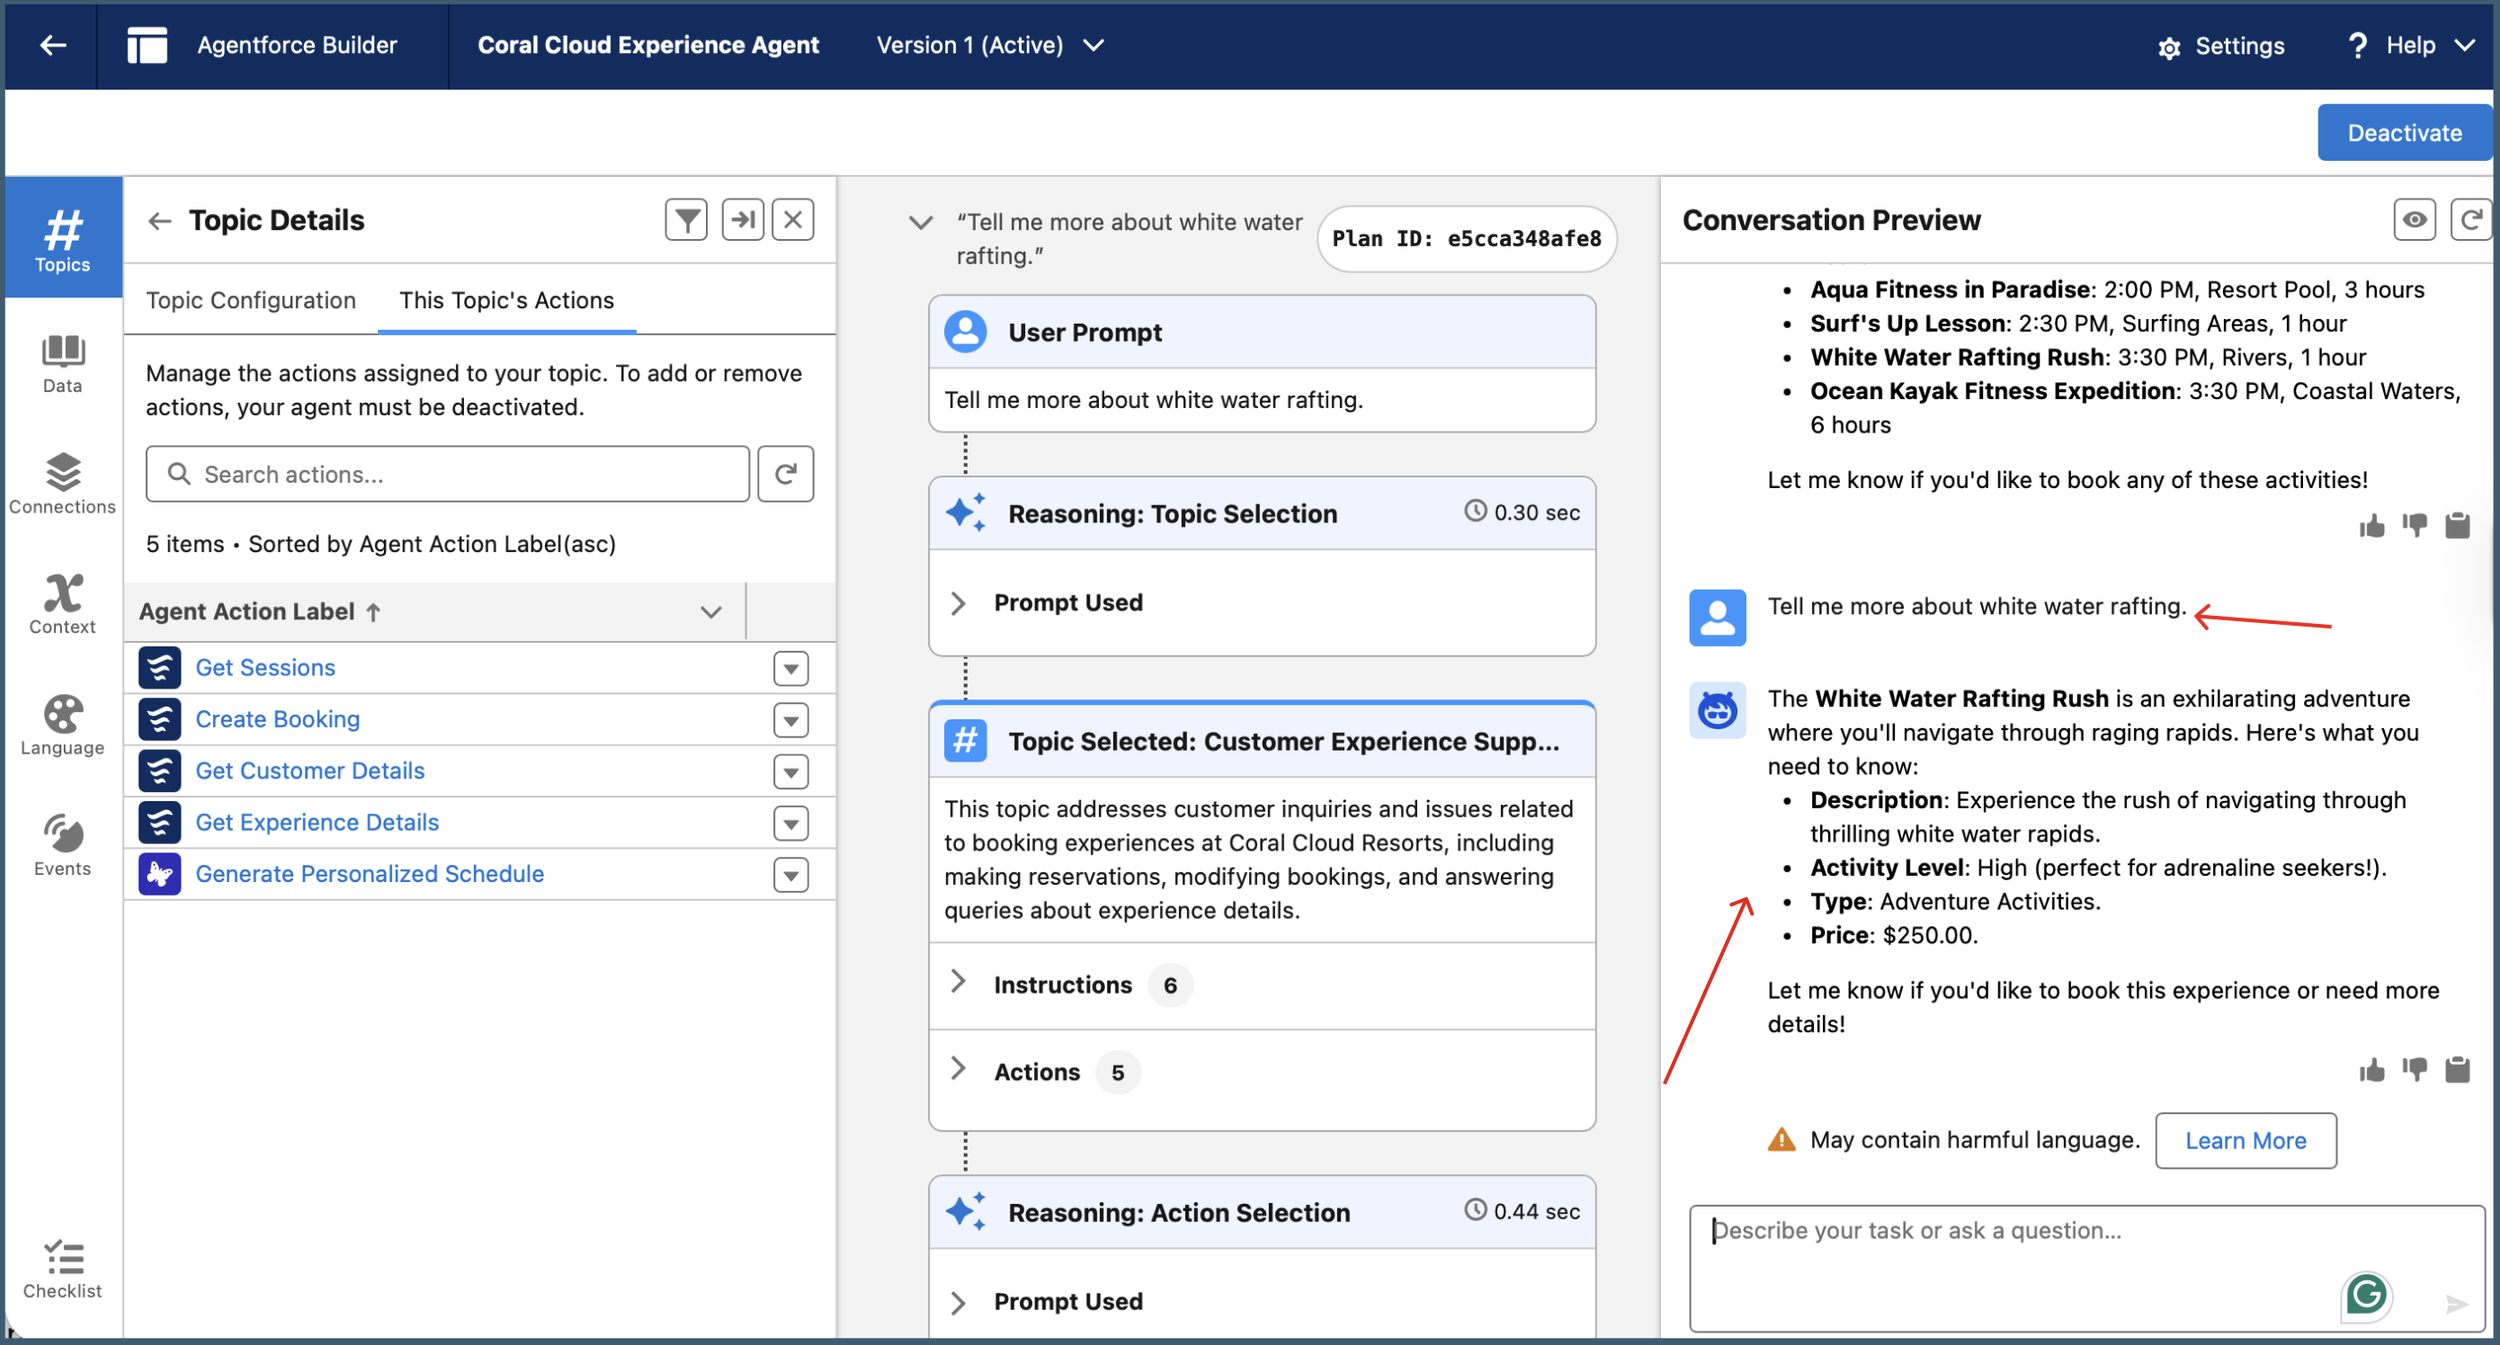Toggle the eye icon in Conversation Preview
The width and height of the screenshot is (2500, 1345).
(2414, 220)
